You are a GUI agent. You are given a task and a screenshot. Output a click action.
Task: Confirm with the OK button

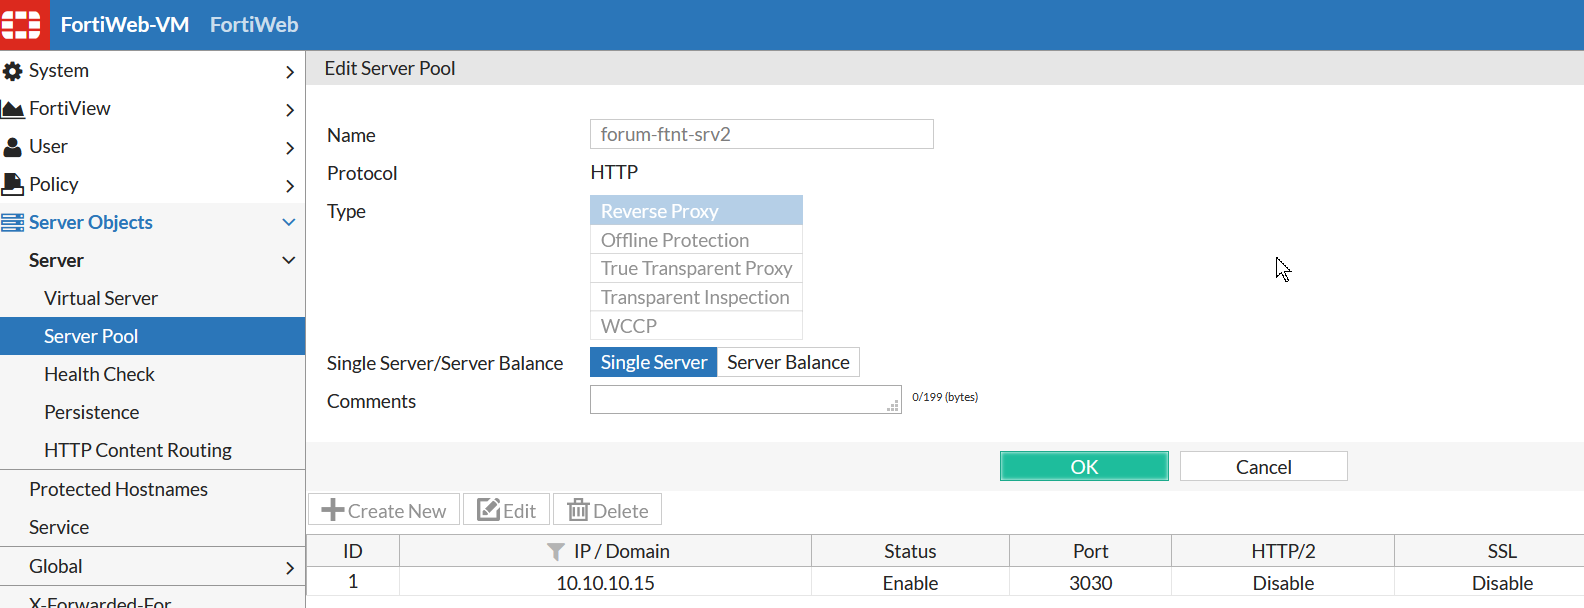click(x=1084, y=466)
